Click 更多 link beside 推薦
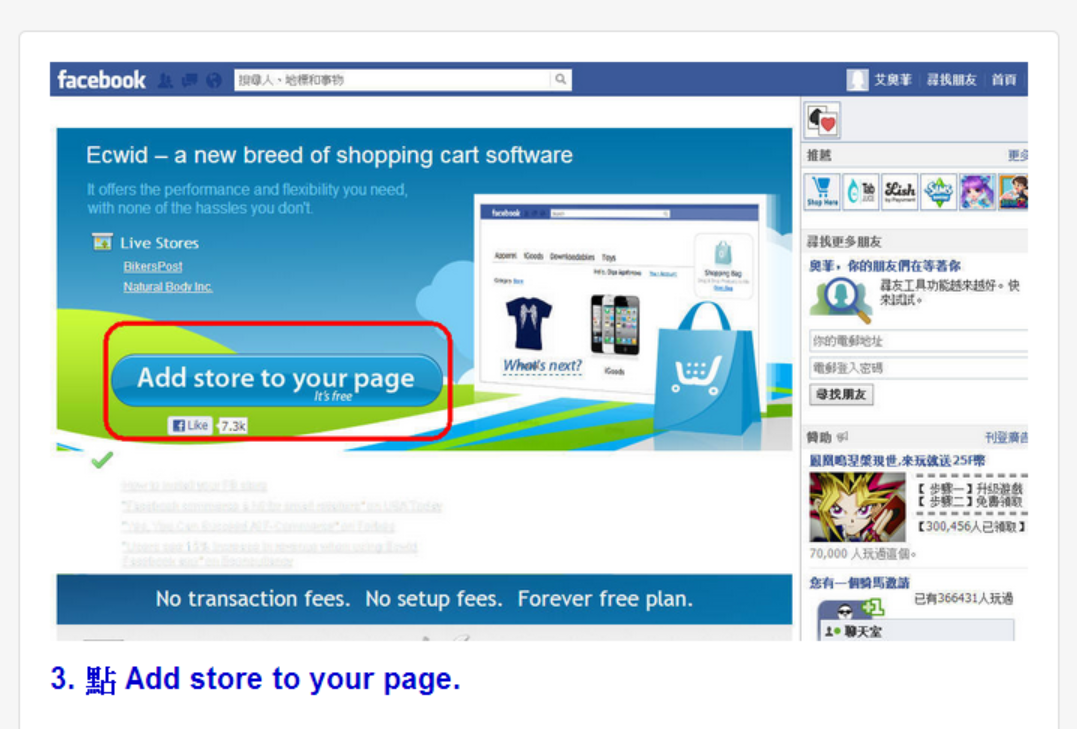 1018,156
